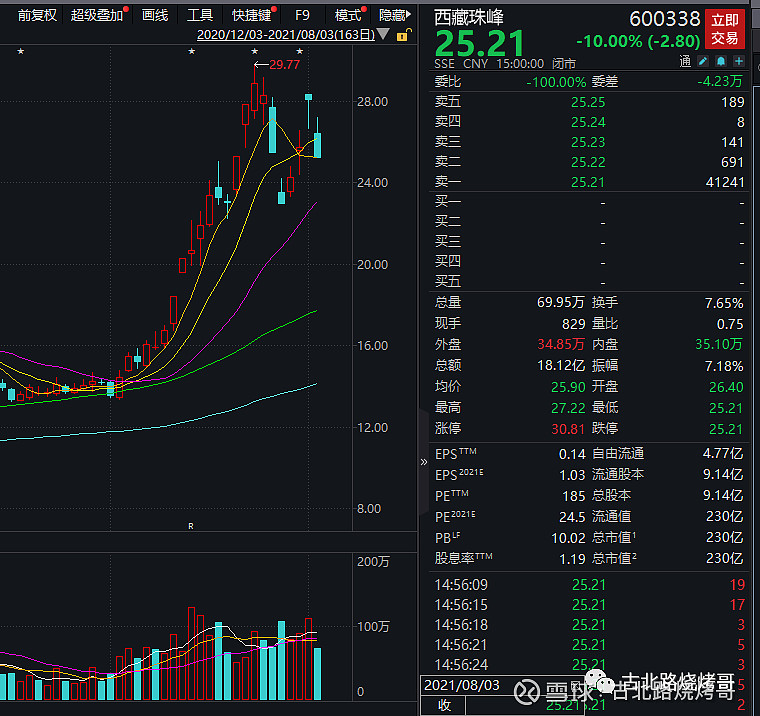Screen dimensions: 760x716
Task: Click 振幅 value 7.18%
Action: [x=724, y=366]
